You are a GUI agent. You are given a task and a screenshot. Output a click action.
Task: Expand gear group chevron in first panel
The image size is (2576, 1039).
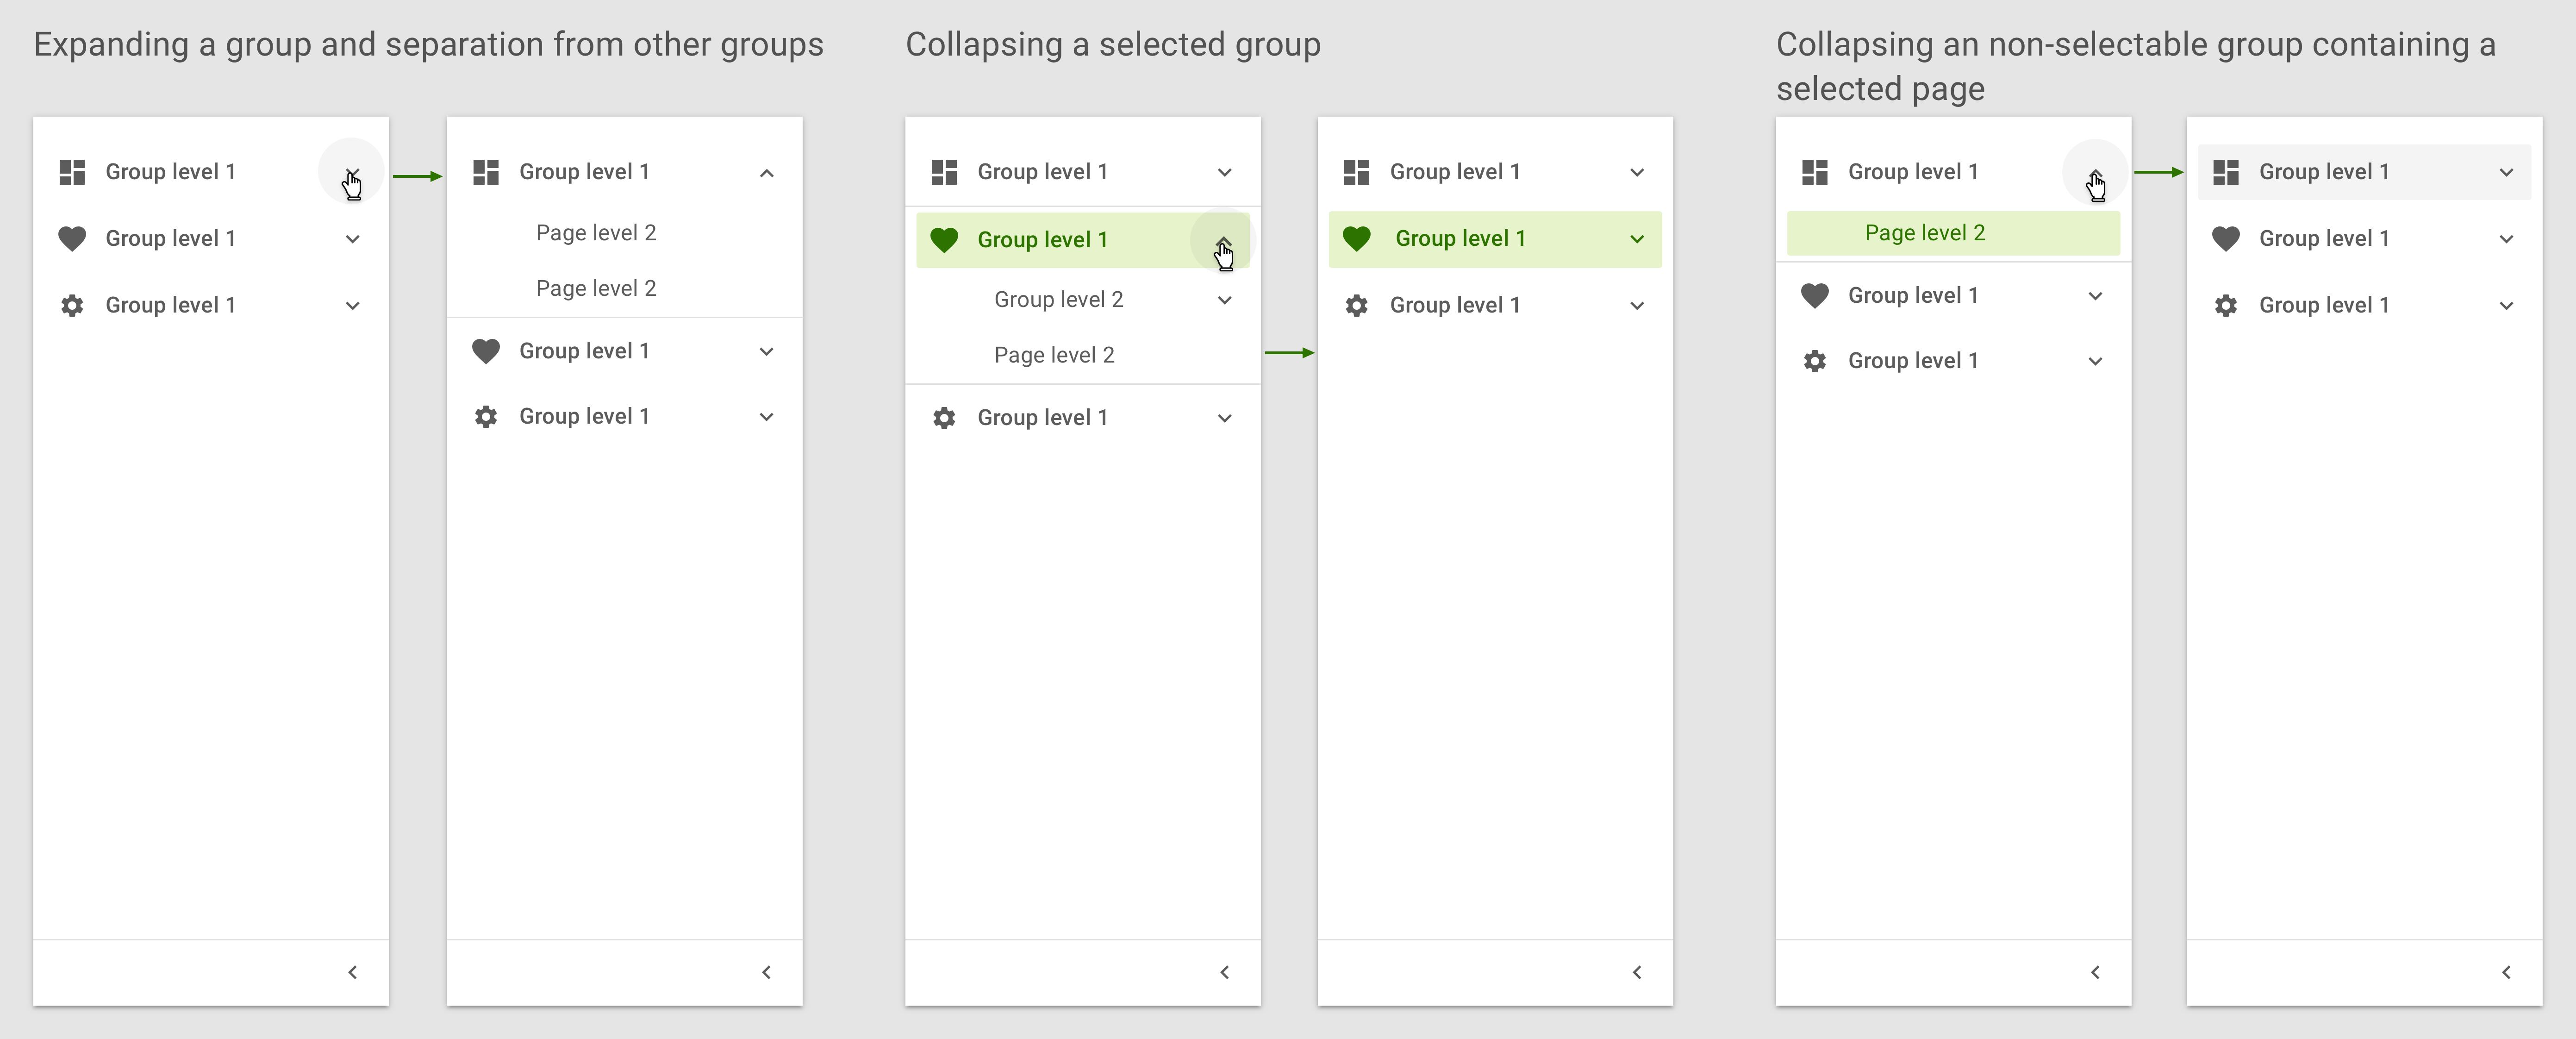pyautogui.click(x=352, y=306)
